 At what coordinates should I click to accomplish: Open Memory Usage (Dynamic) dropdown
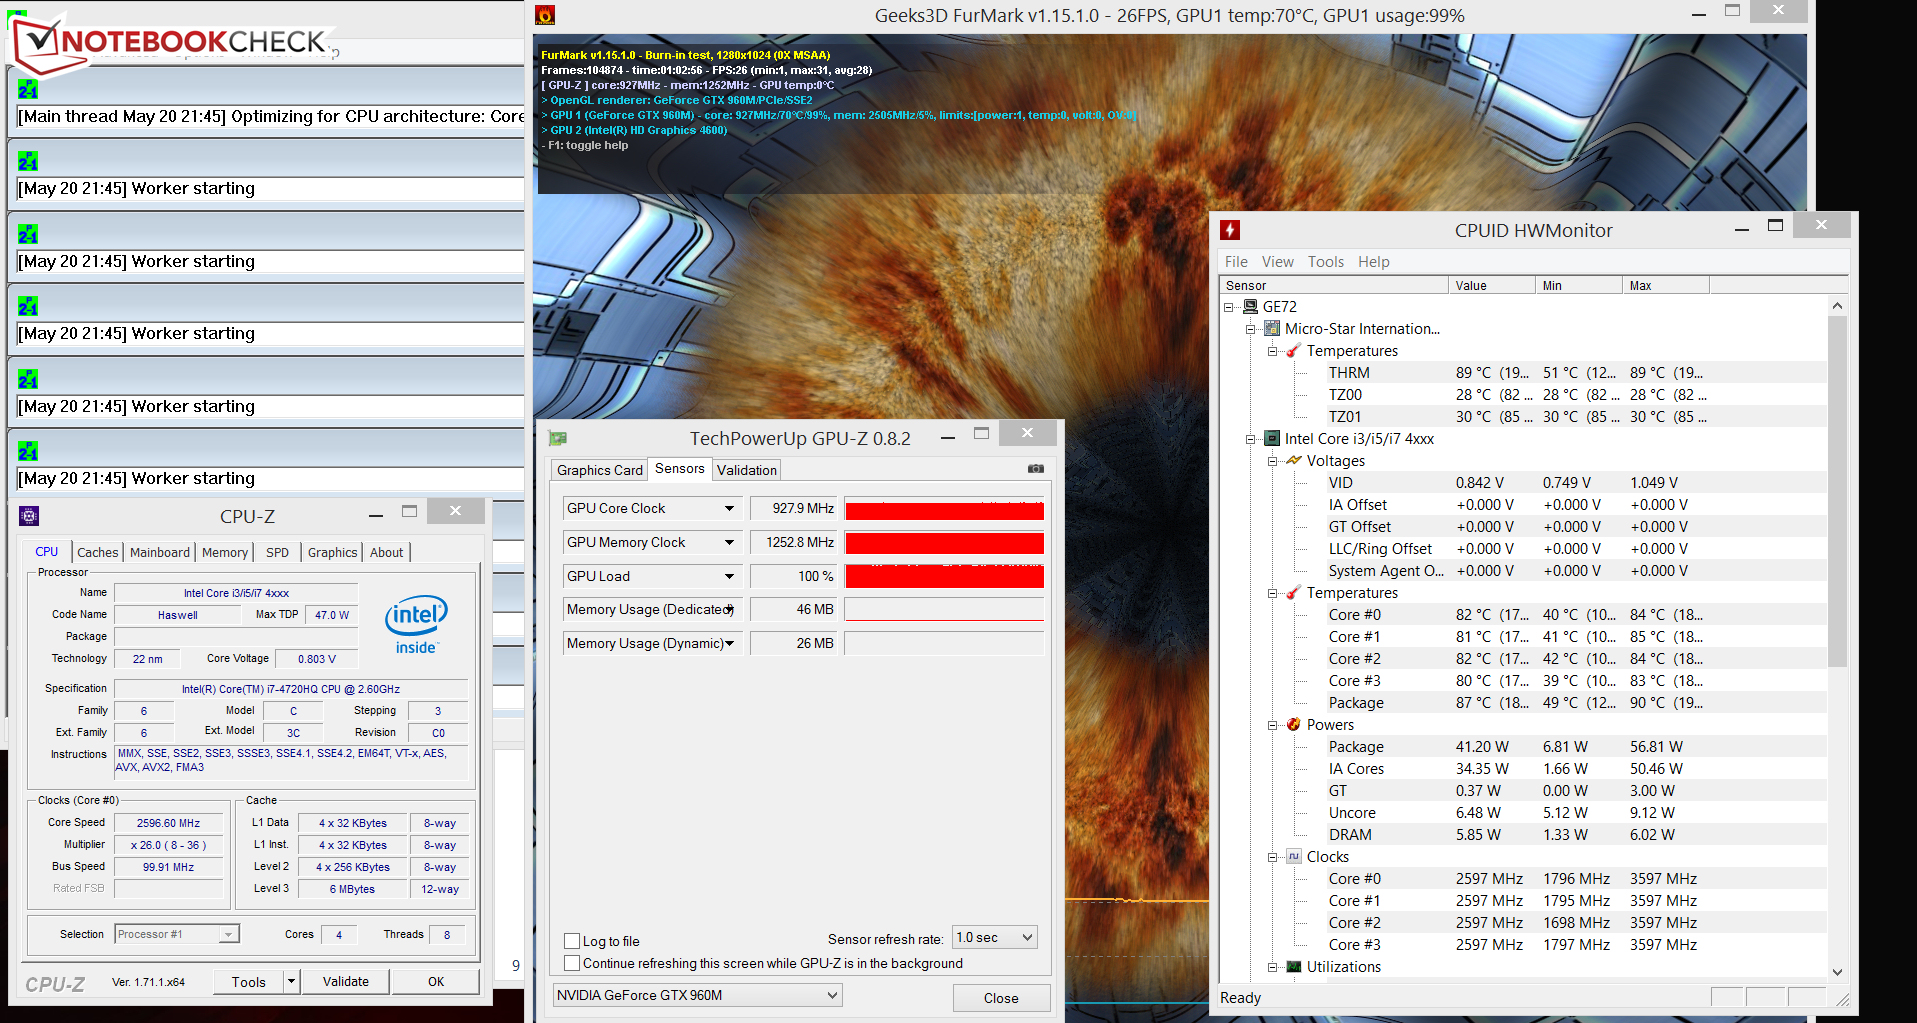tap(730, 644)
